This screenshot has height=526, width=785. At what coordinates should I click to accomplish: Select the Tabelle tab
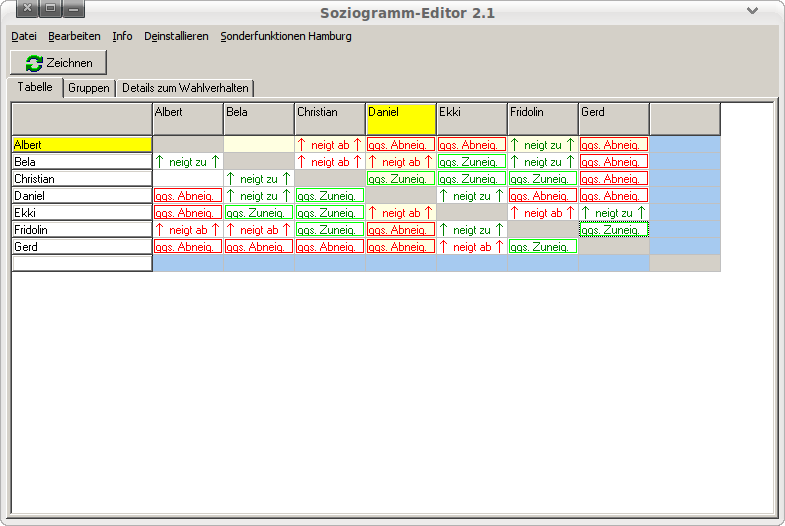tap(35, 87)
